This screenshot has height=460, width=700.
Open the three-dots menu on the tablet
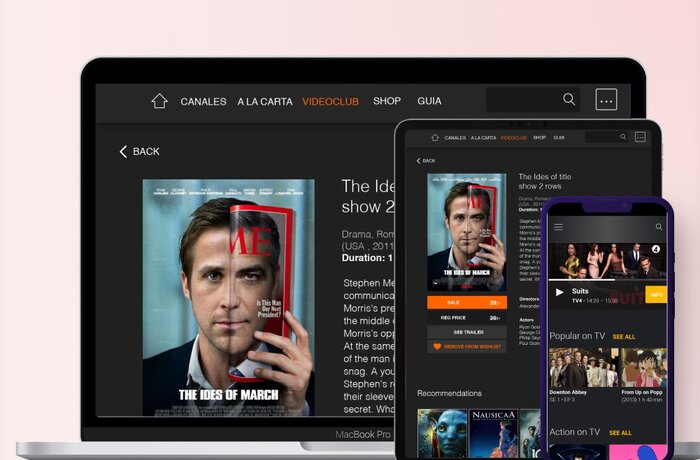point(642,137)
